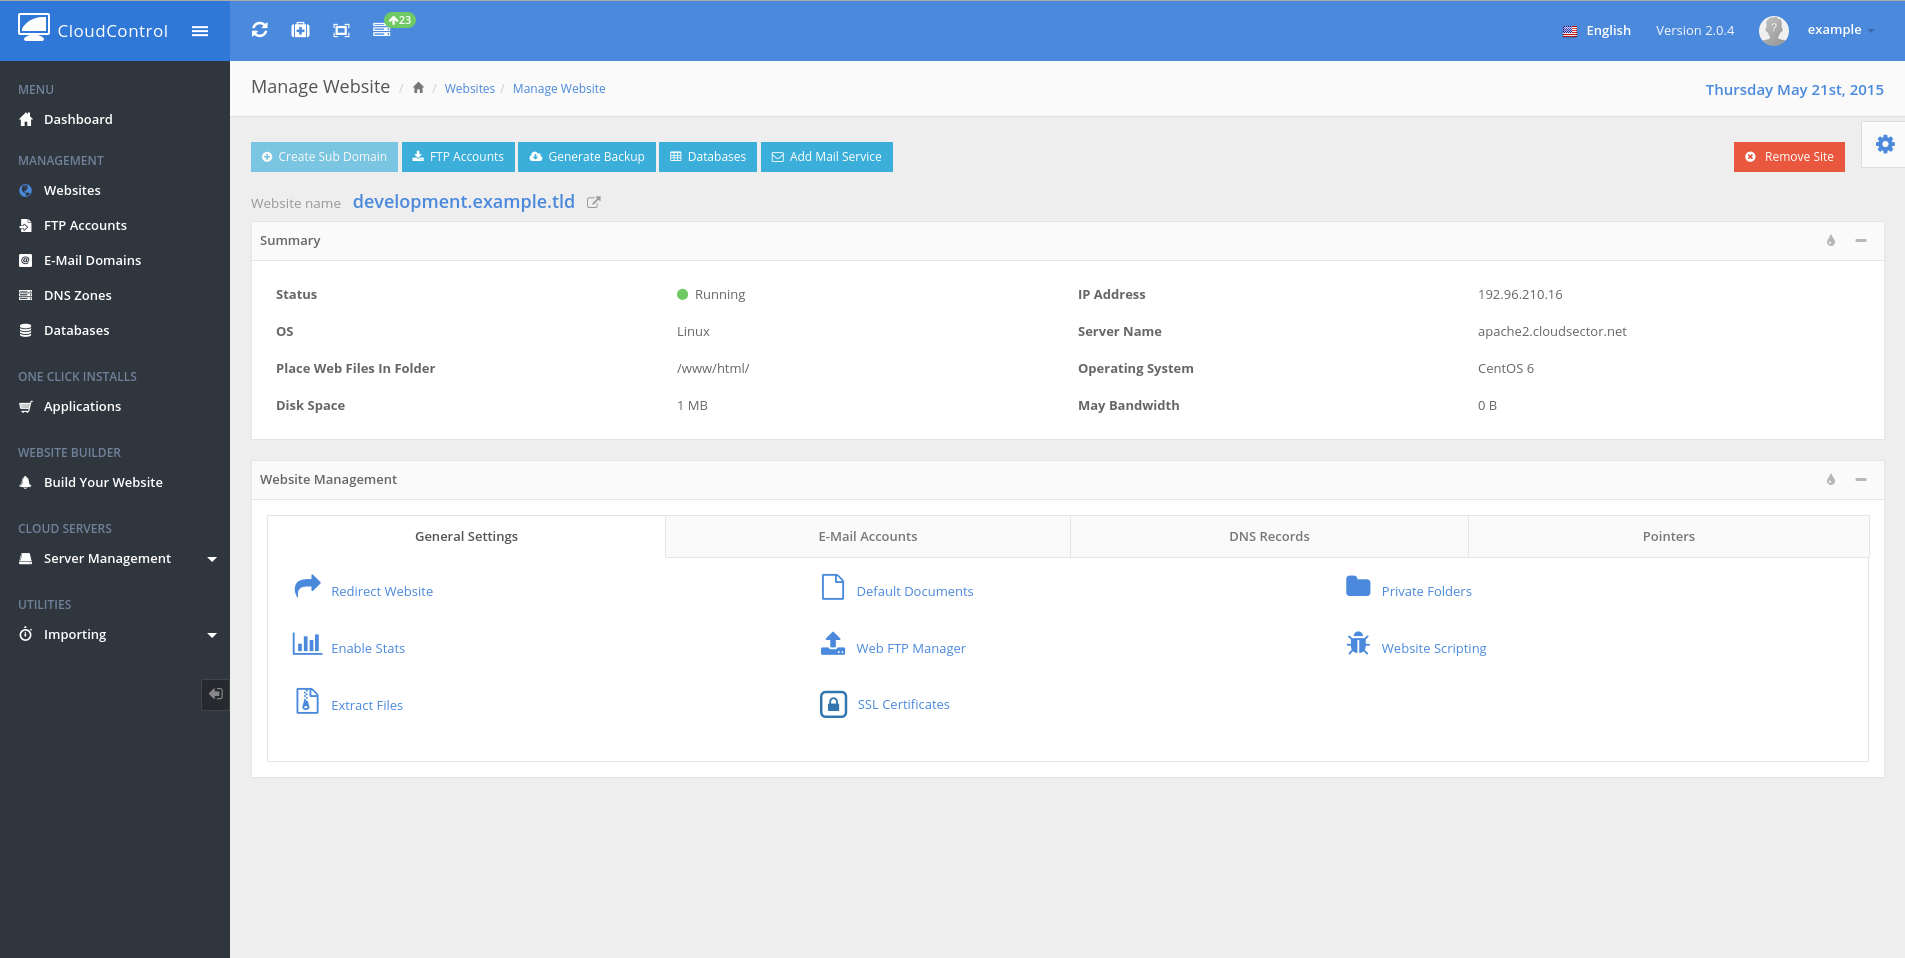Click the CloudControl logo

93,29
